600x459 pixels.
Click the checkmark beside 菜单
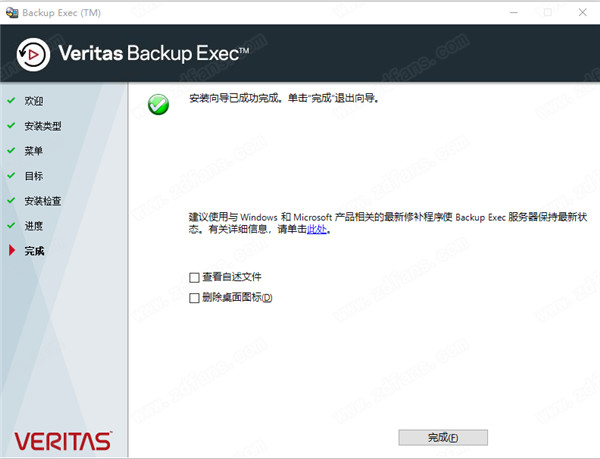click(11, 150)
